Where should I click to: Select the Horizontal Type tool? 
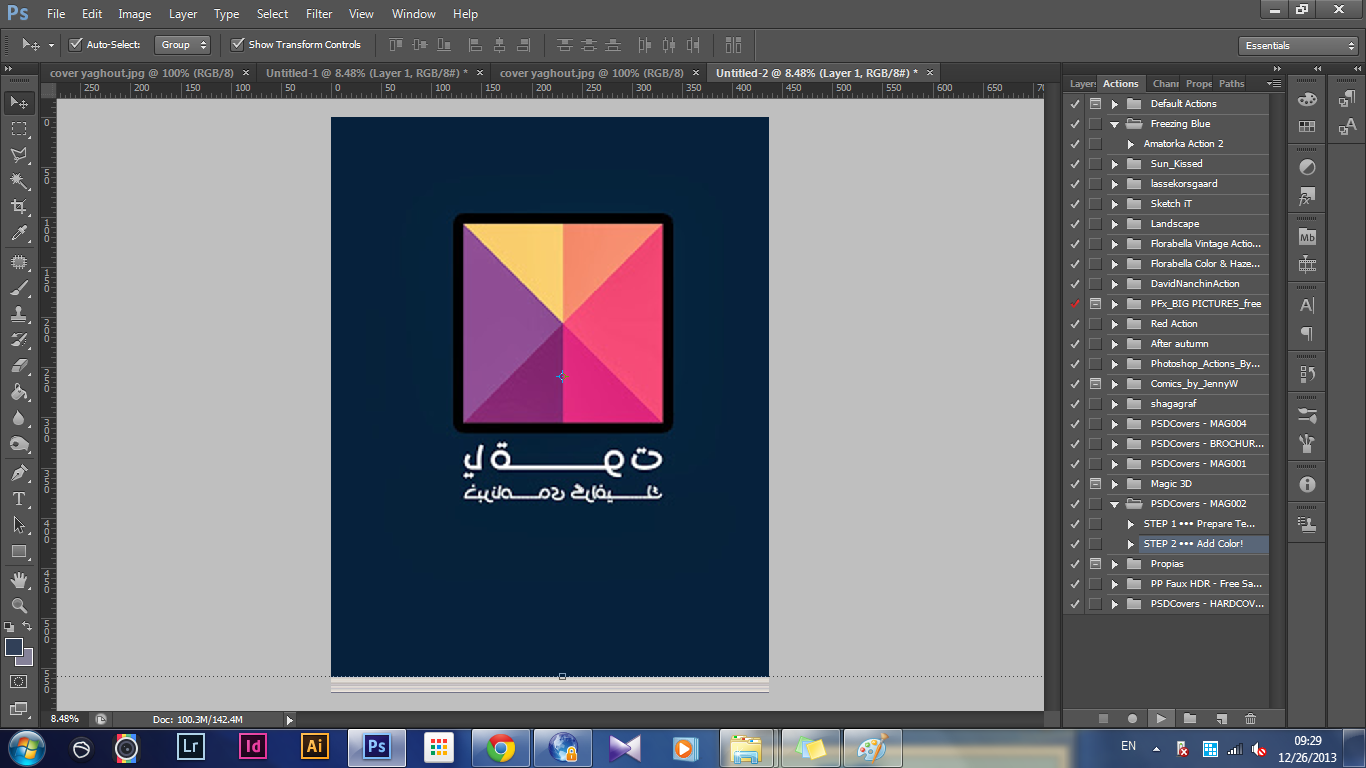(x=18, y=498)
